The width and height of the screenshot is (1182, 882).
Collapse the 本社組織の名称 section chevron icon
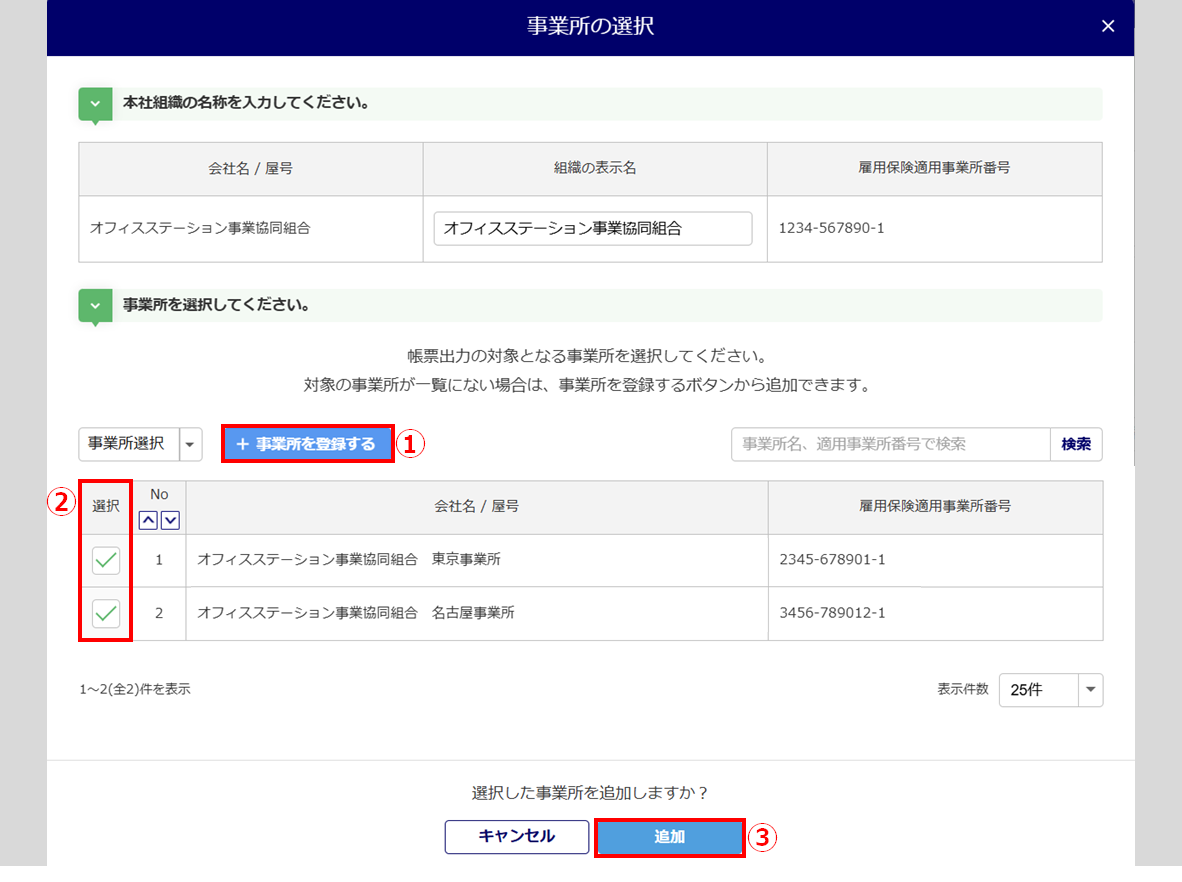[95, 103]
